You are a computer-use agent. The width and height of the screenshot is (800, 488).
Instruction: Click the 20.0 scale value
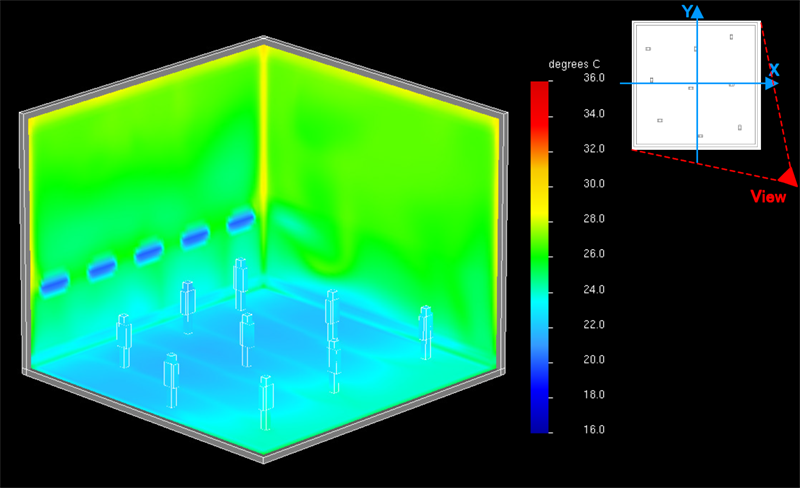594,360
